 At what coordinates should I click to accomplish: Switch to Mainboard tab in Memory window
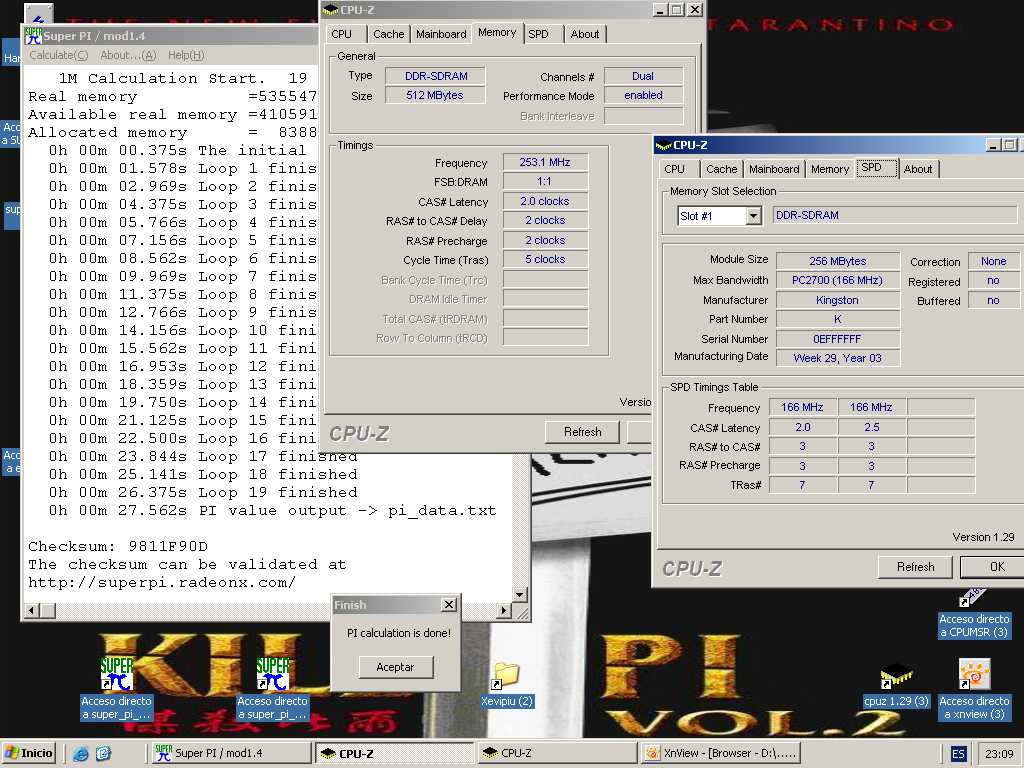[x=441, y=34]
